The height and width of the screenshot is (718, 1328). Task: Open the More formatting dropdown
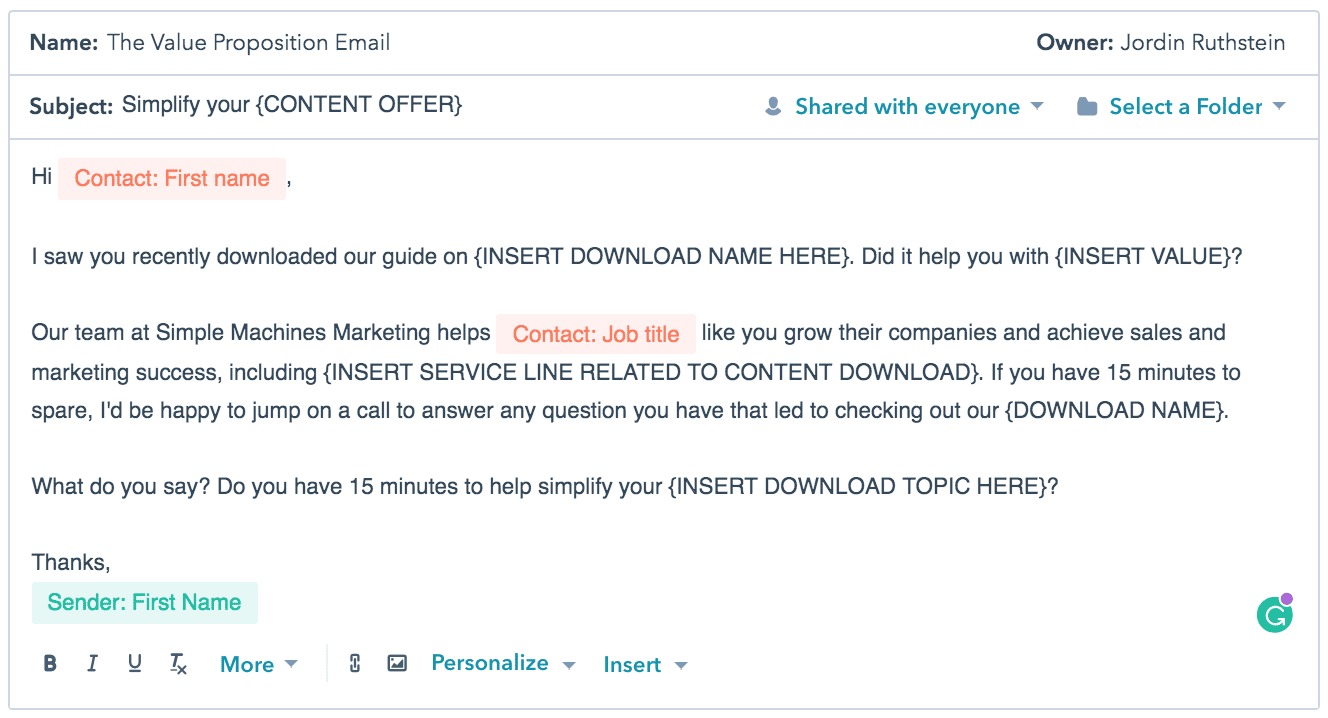click(258, 663)
